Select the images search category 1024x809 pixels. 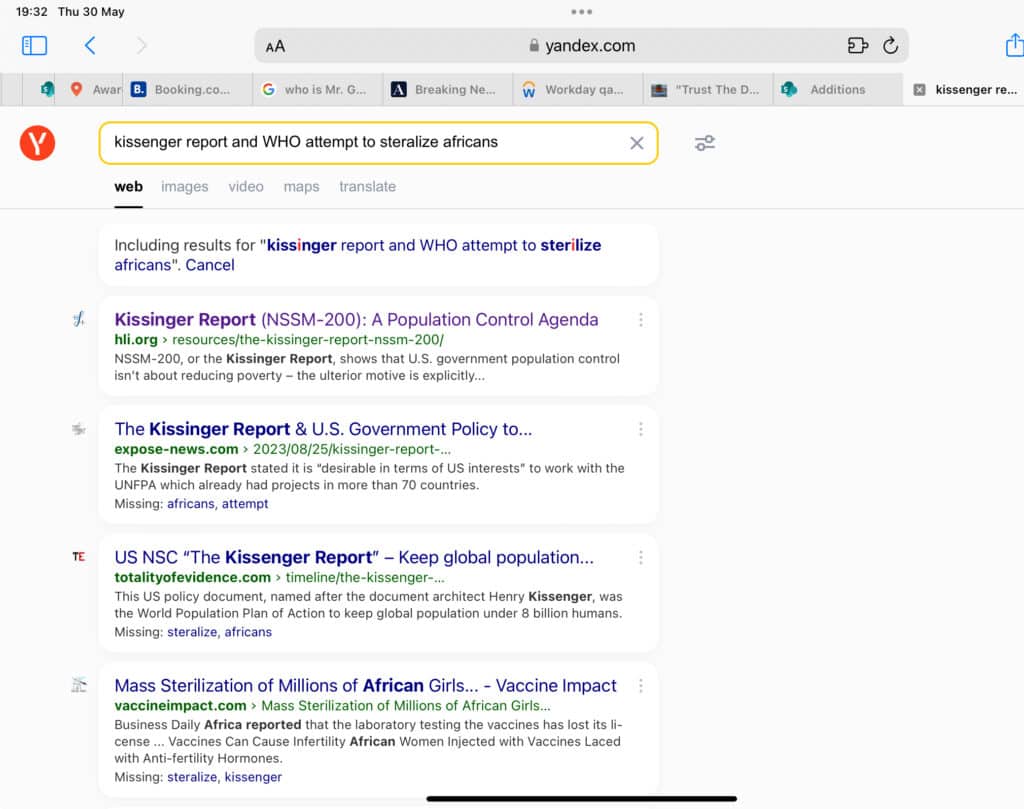(184, 187)
